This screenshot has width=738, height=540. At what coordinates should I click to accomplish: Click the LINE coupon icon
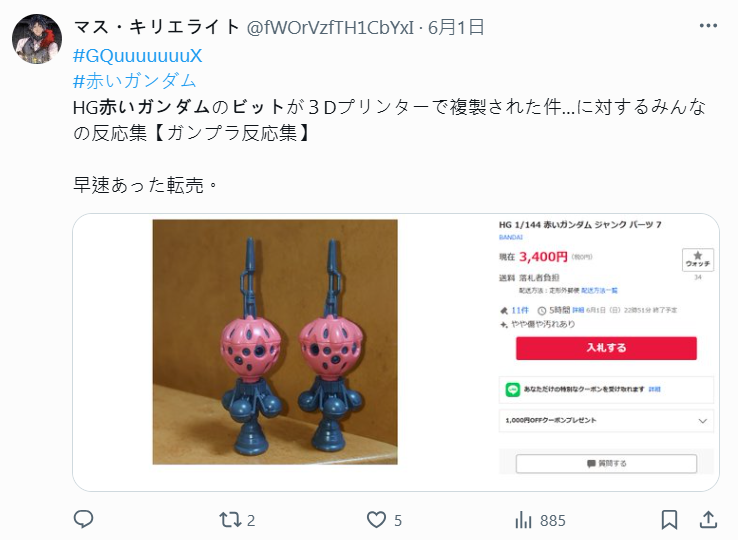(x=513, y=389)
